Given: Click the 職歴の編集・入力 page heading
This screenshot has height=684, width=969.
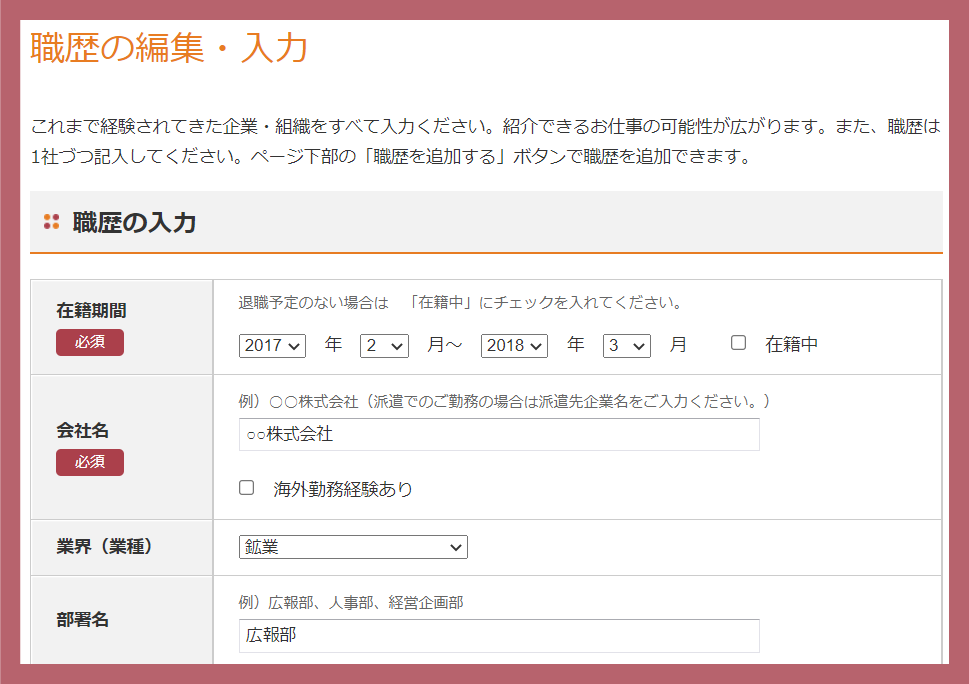Looking at the screenshot, I should click(169, 48).
